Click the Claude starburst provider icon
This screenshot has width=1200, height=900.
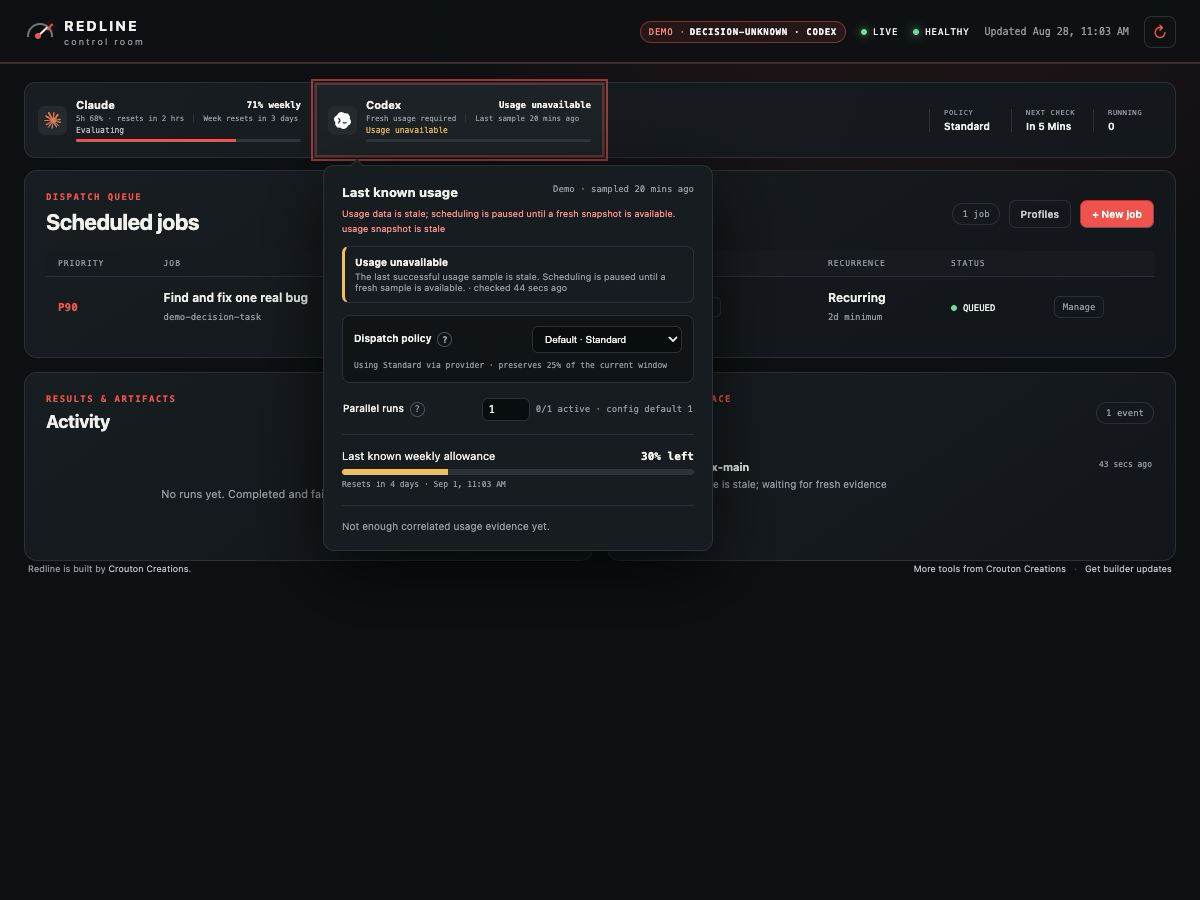52,120
